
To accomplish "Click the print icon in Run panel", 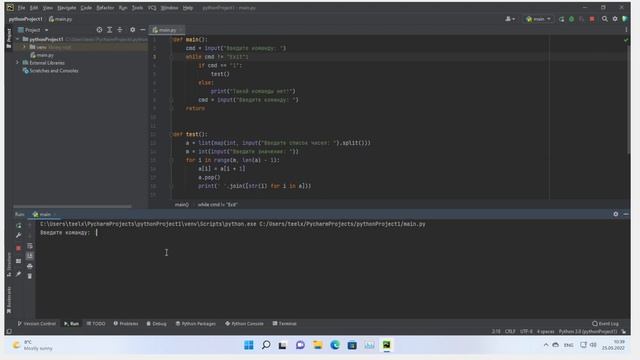I will click(x=30, y=266).
